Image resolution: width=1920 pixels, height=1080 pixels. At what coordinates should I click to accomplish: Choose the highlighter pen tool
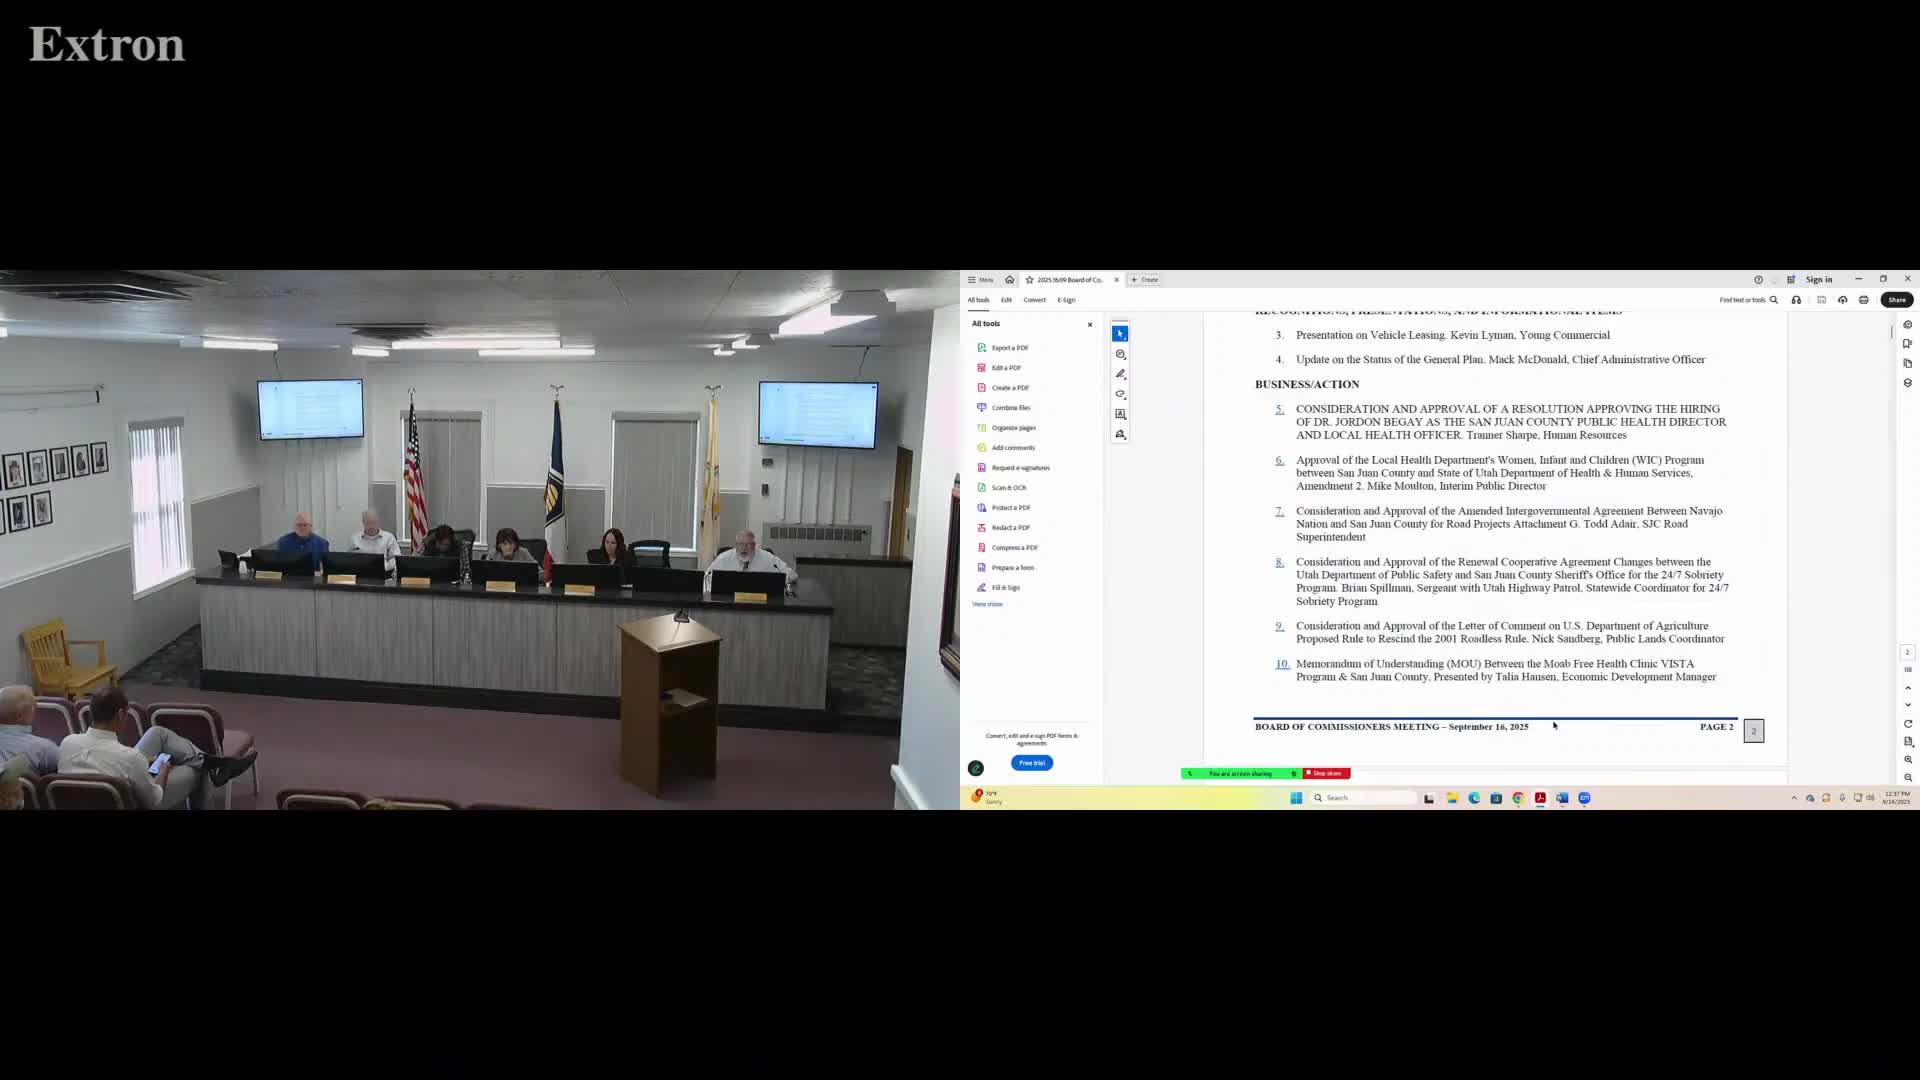[x=1120, y=374]
